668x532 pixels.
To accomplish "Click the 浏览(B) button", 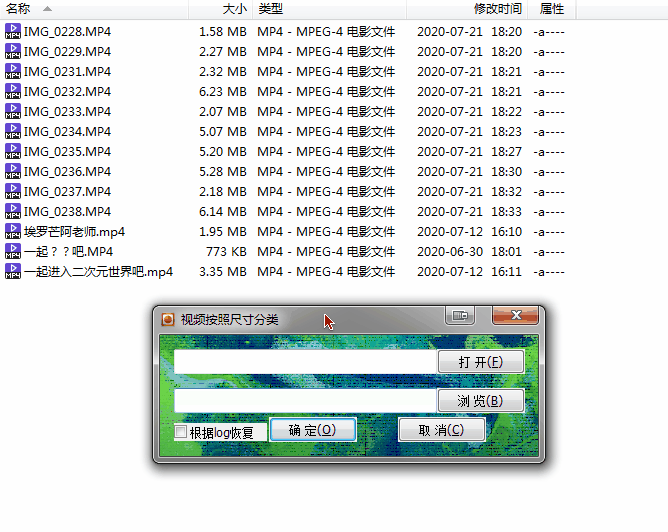I will (x=481, y=401).
